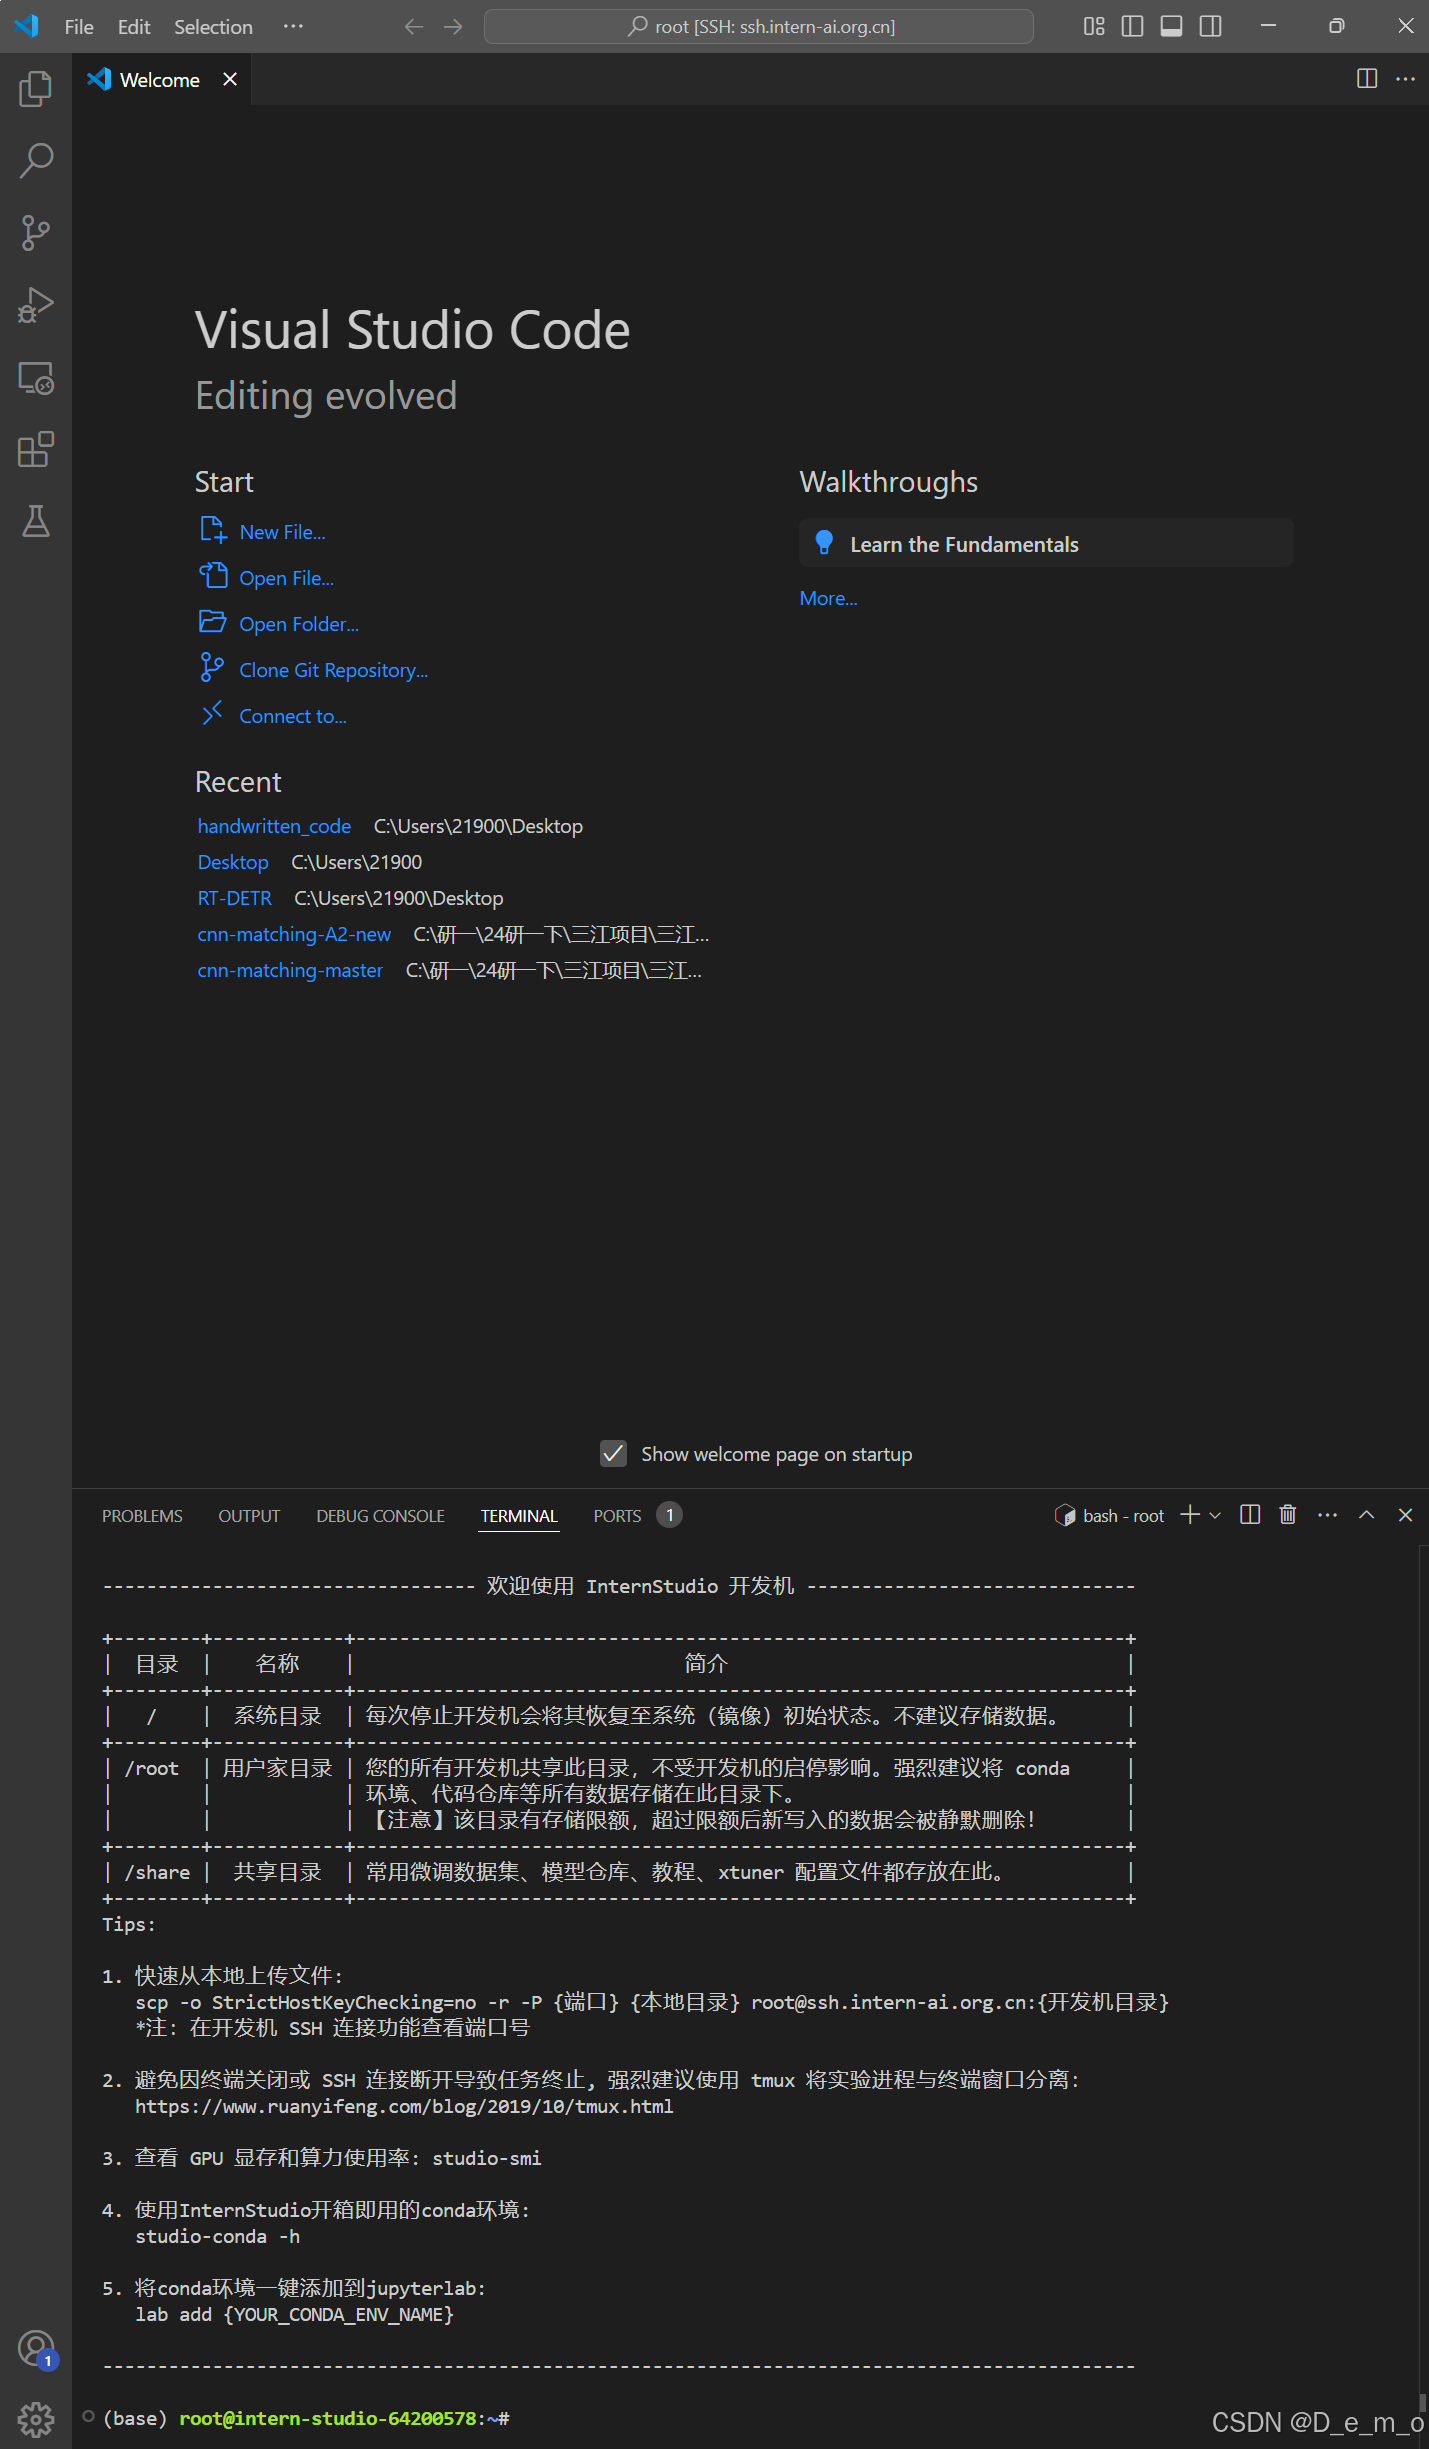Screen dimensions: 1429x2449
Task: Toggle Secondary Side Bar layout icon
Action: [x=1210, y=26]
